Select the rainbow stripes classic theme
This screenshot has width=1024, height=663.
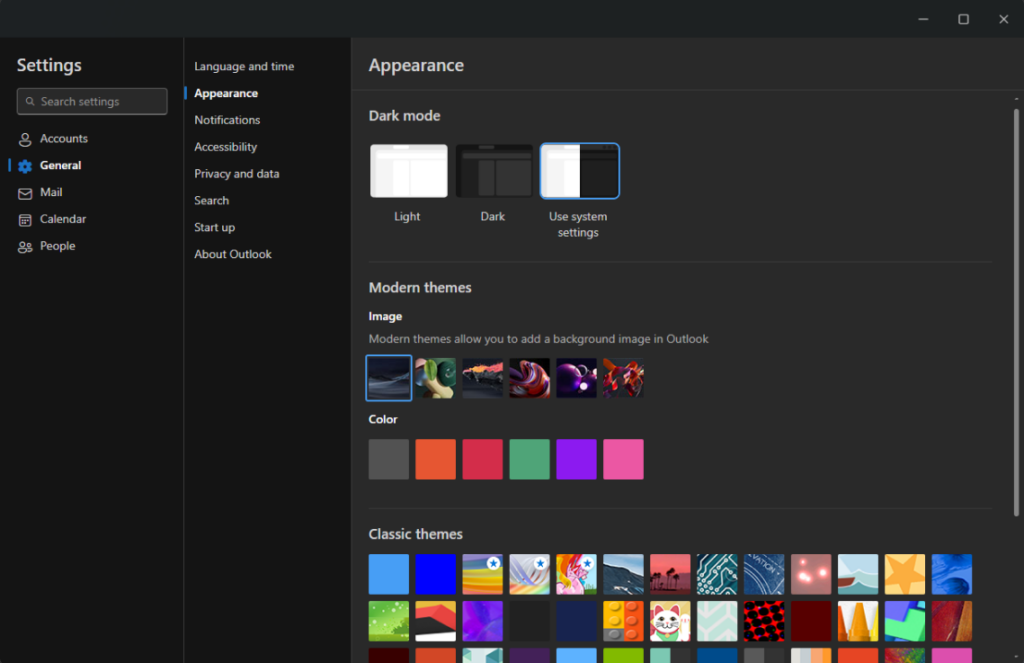pyautogui.click(x=483, y=574)
